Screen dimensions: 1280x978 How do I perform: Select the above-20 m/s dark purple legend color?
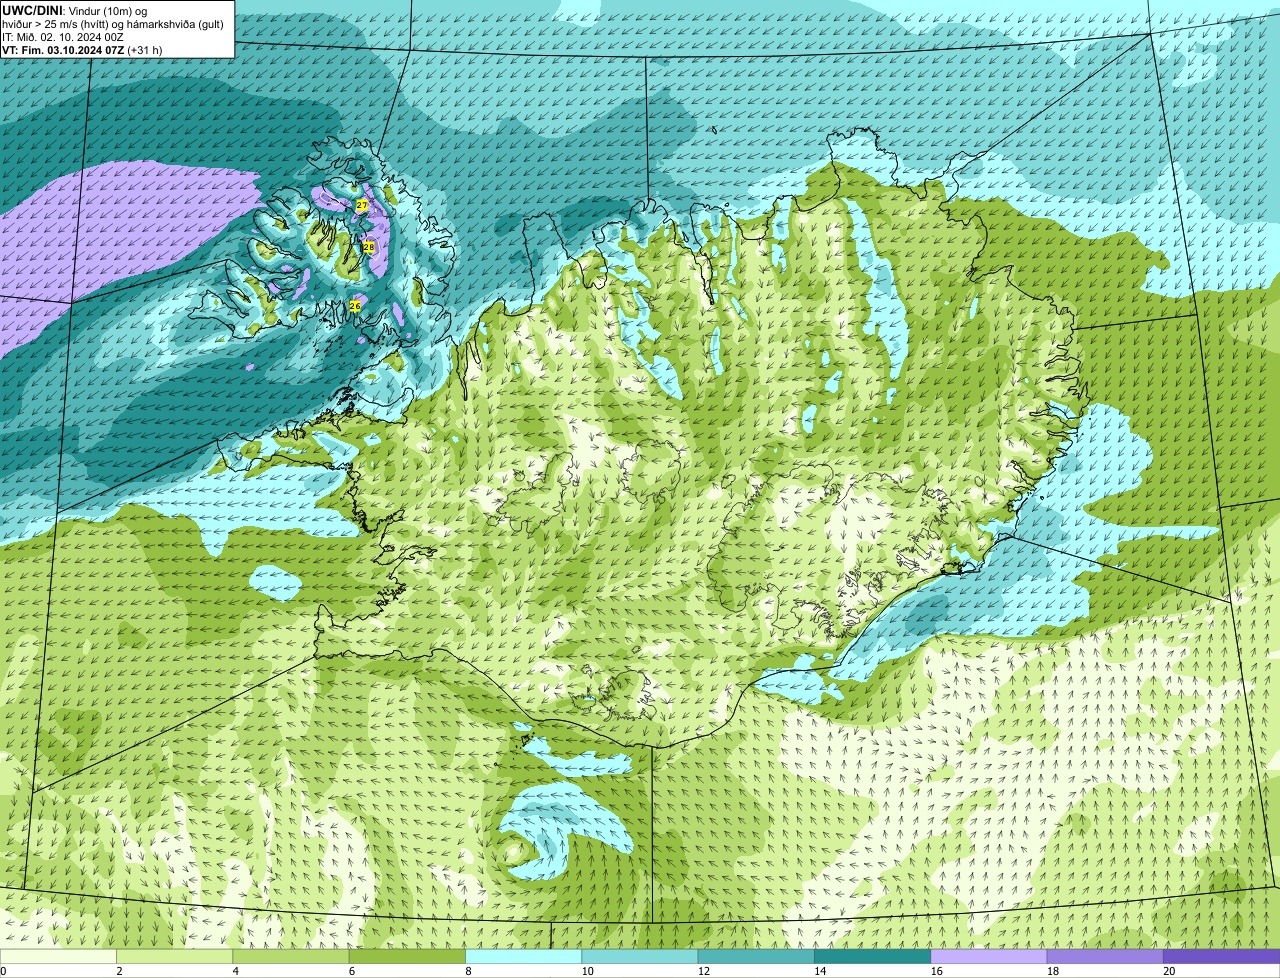click(x=1222, y=957)
